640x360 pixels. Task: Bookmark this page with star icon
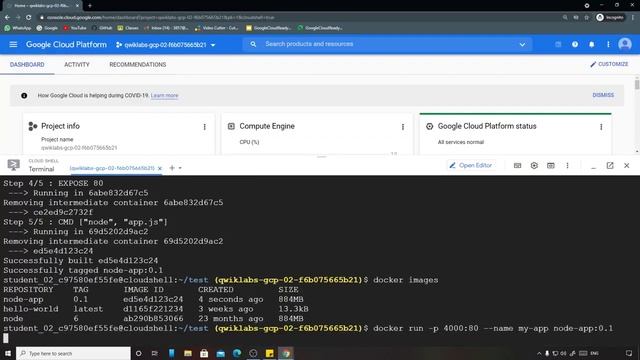pos(587,18)
